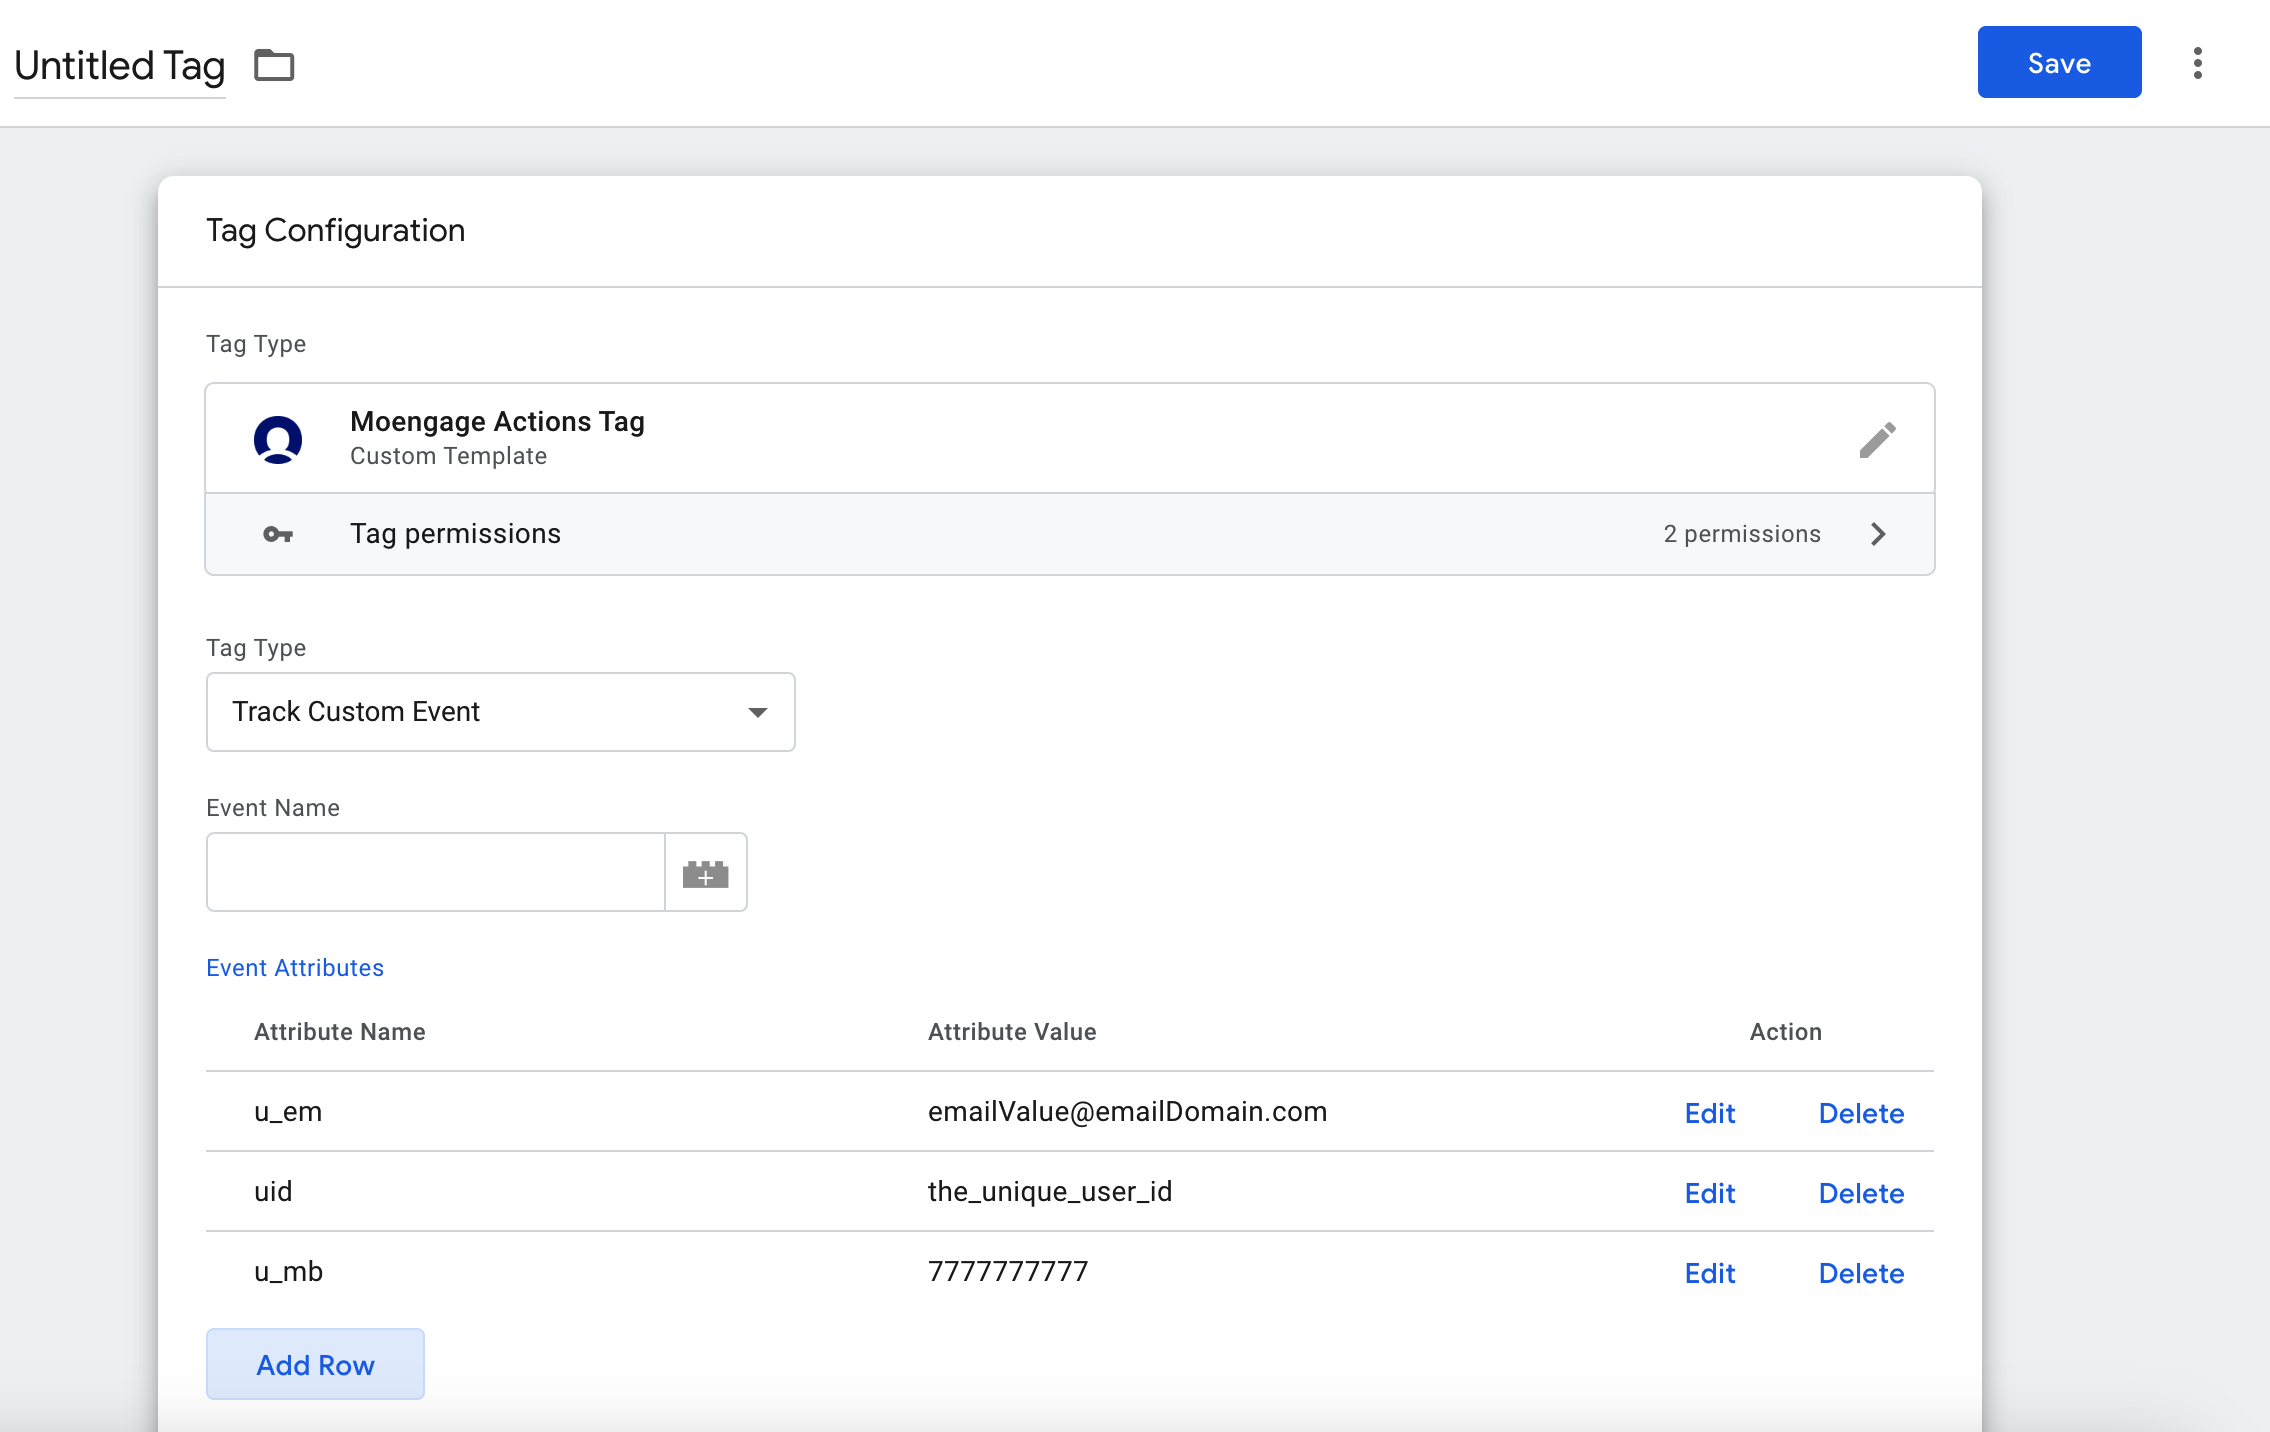2270x1432 pixels.
Task: Edit the u_mb attribute row
Action: click(1709, 1273)
